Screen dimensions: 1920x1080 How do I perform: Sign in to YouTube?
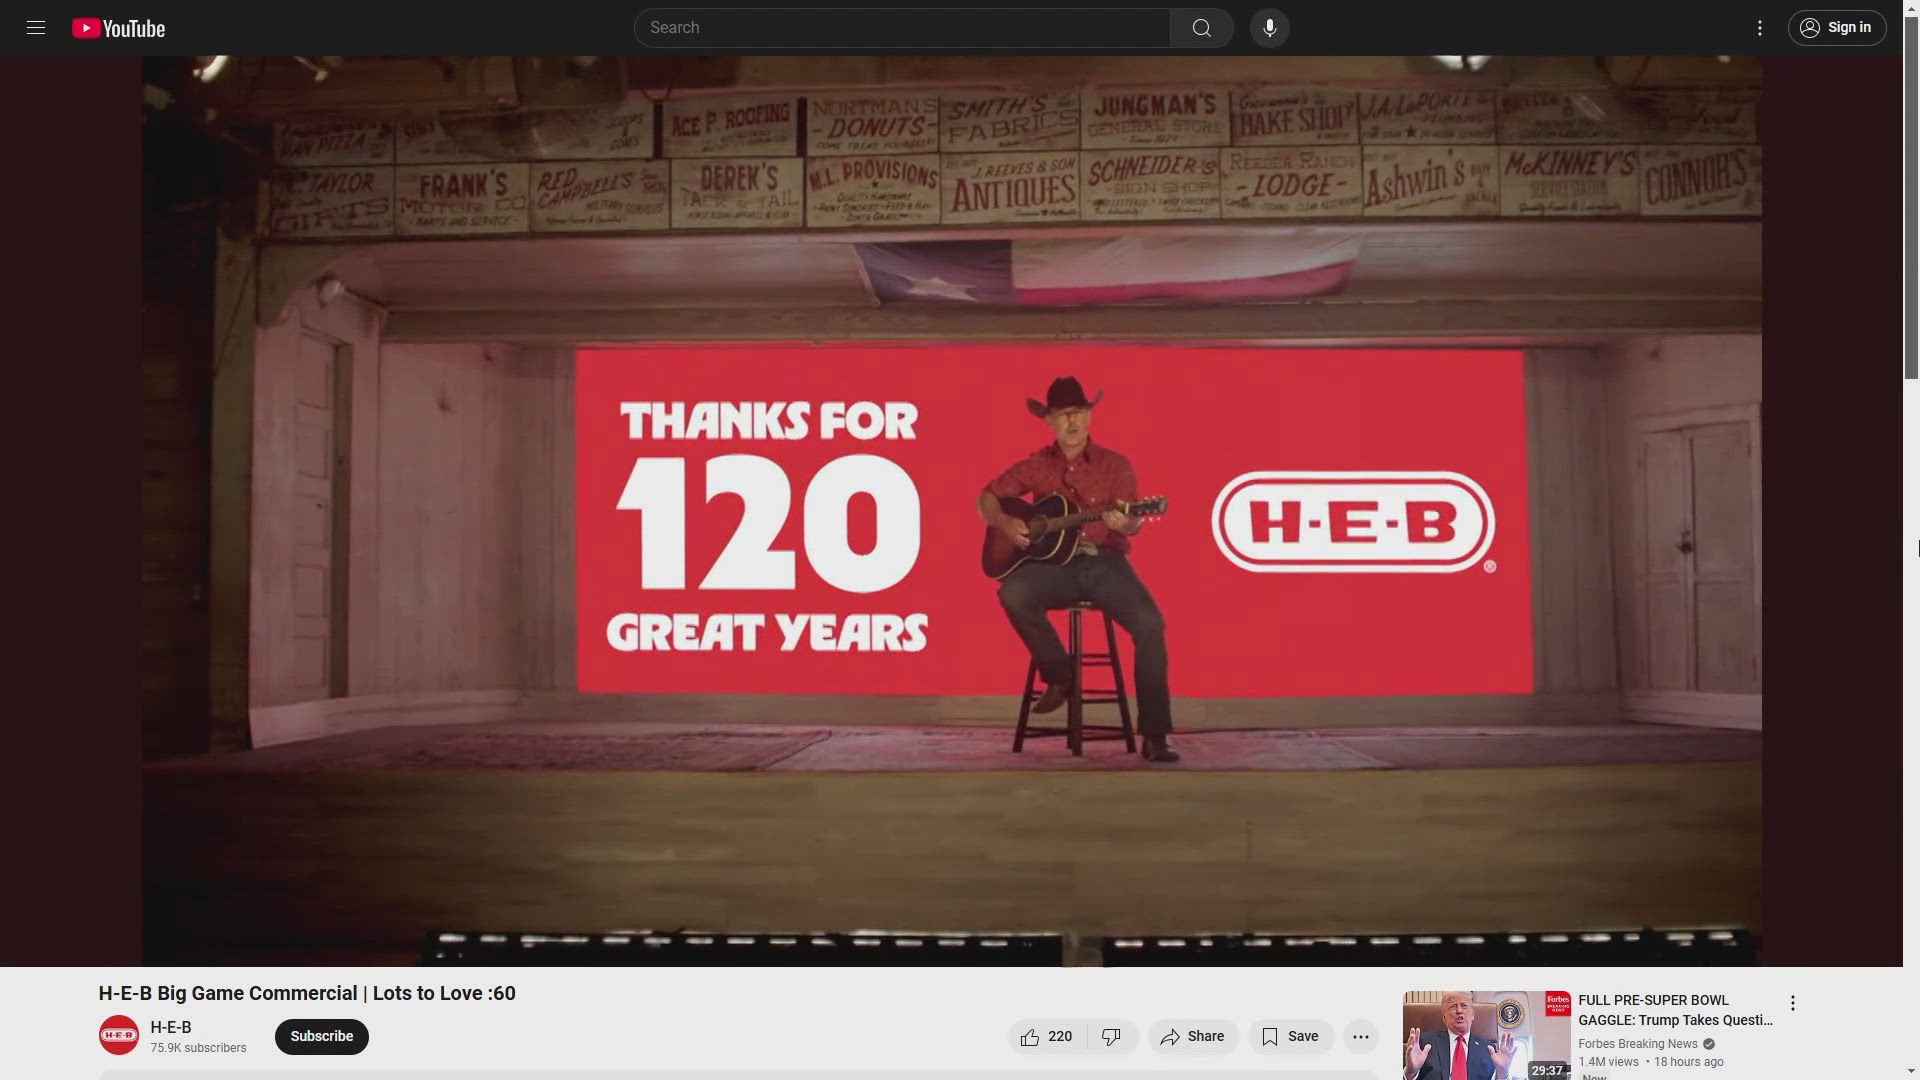1836,28
